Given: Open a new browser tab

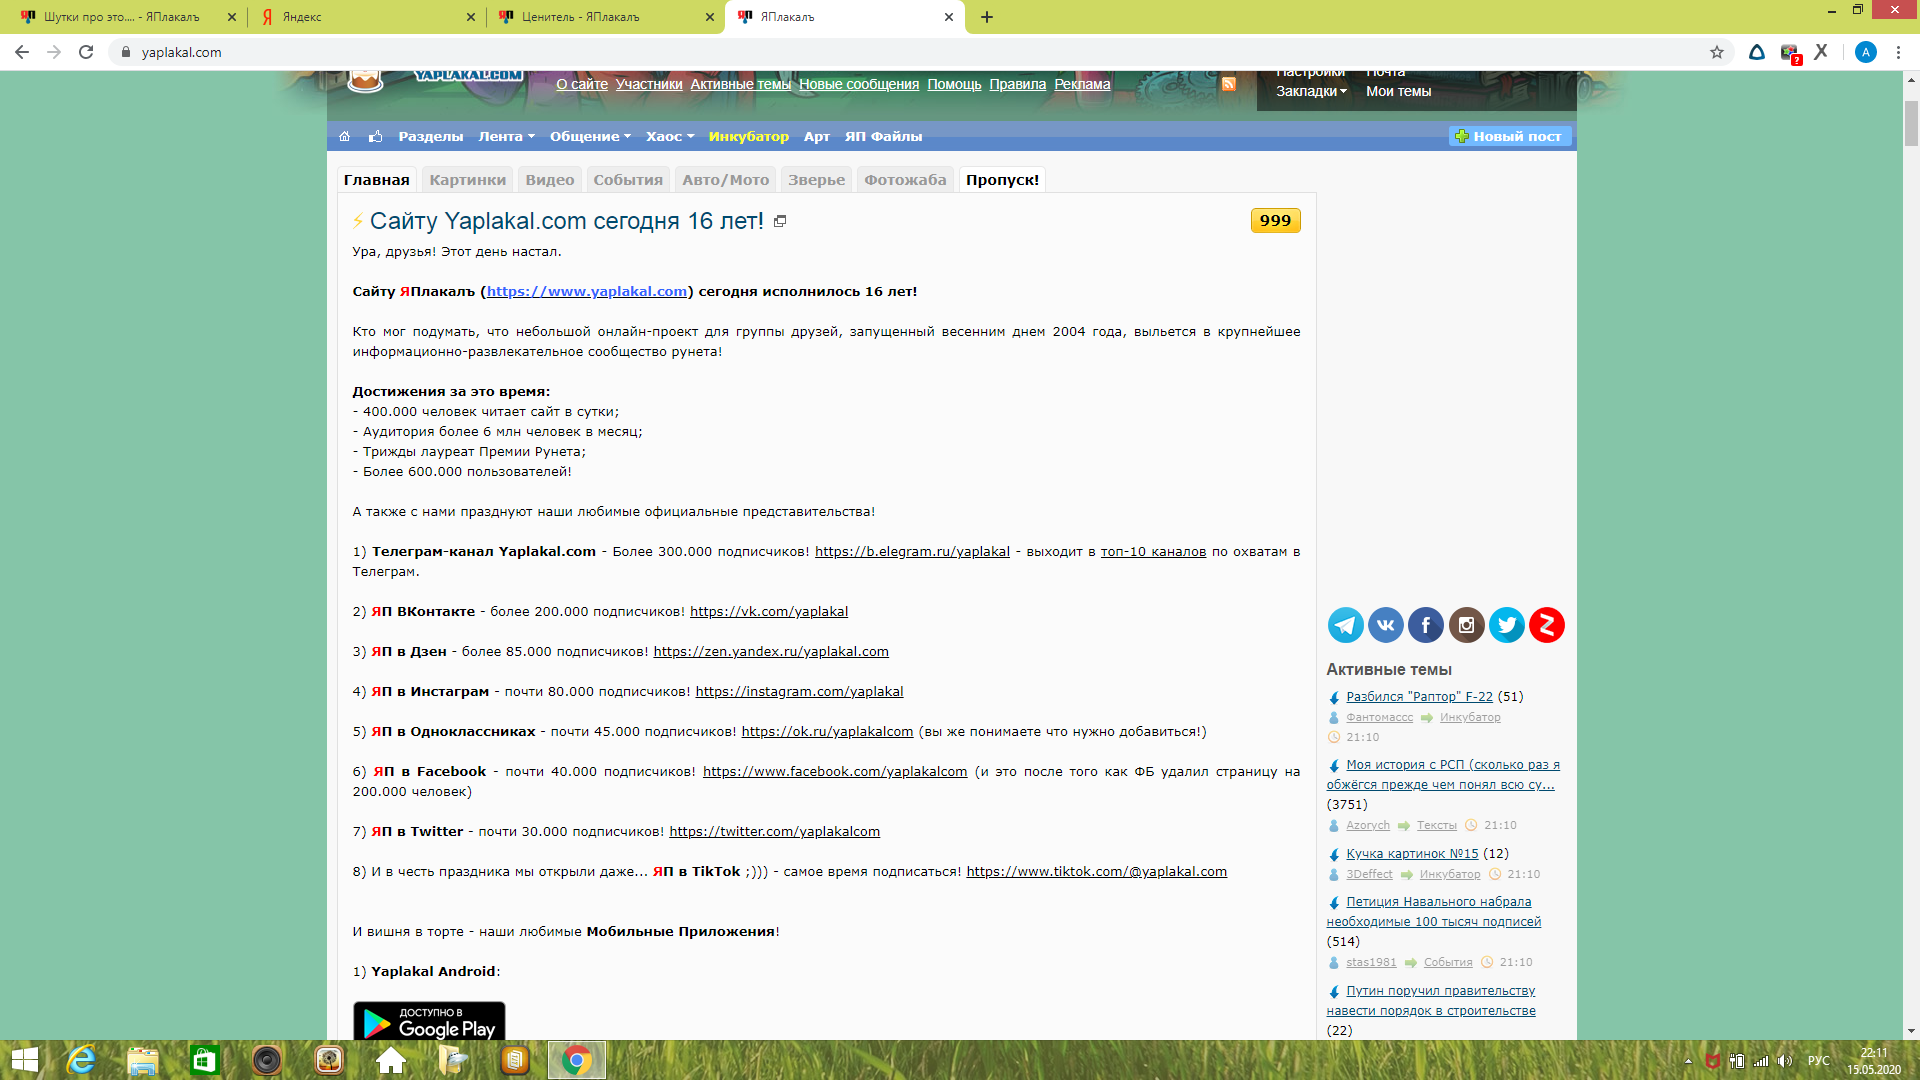Looking at the screenshot, I should [x=987, y=17].
